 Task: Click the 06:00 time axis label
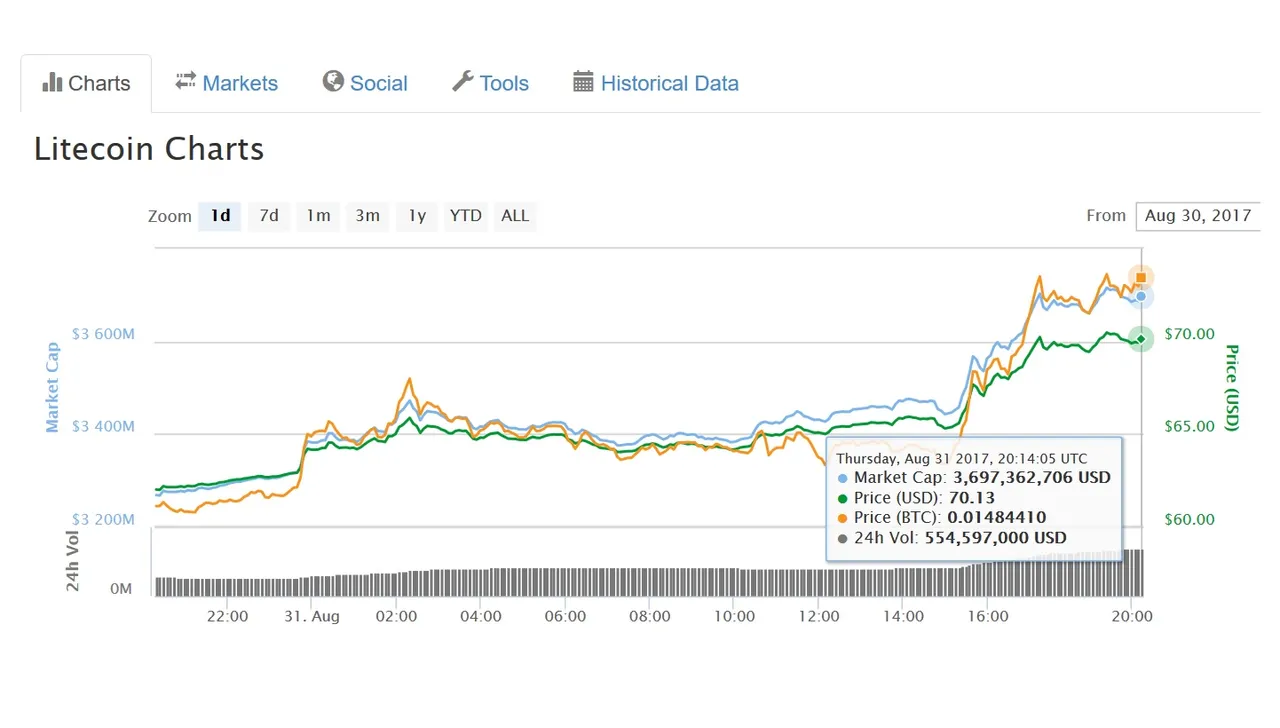click(565, 616)
